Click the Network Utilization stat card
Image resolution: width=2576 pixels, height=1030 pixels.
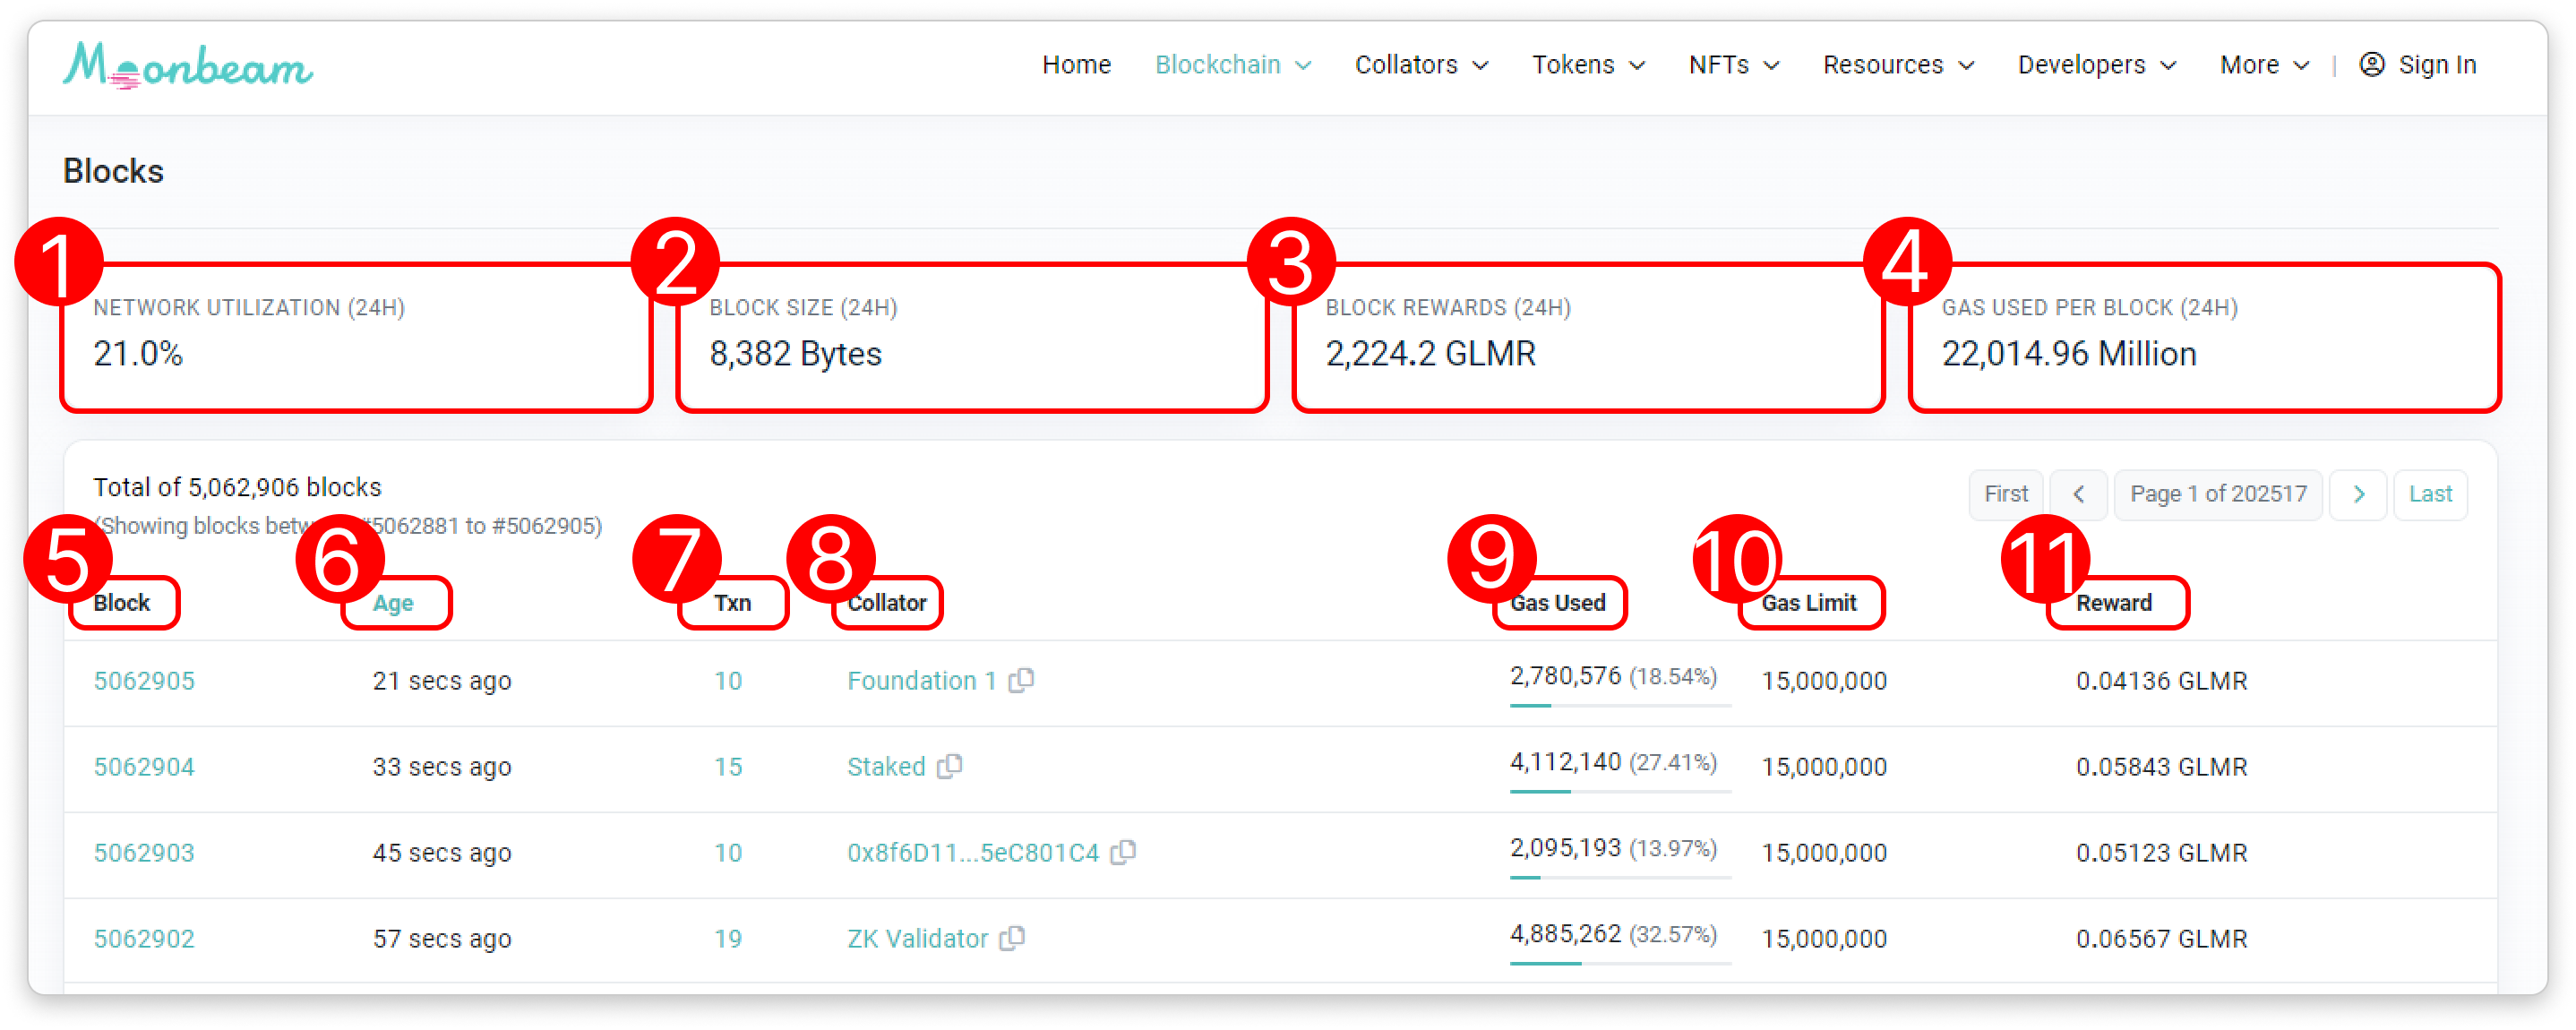pyautogui.click(x=356, y=337)
